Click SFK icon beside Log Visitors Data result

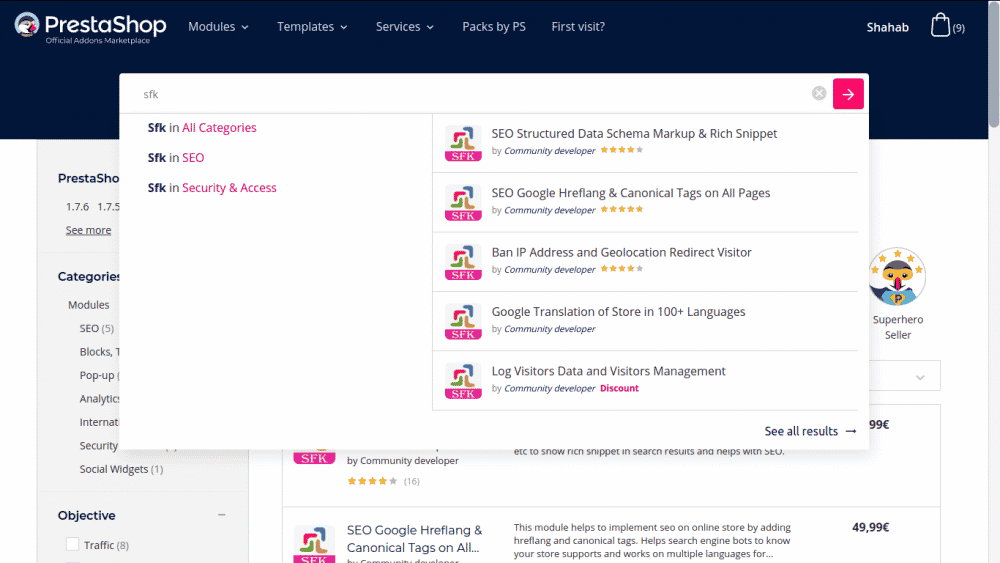click(x=463, y=380)
